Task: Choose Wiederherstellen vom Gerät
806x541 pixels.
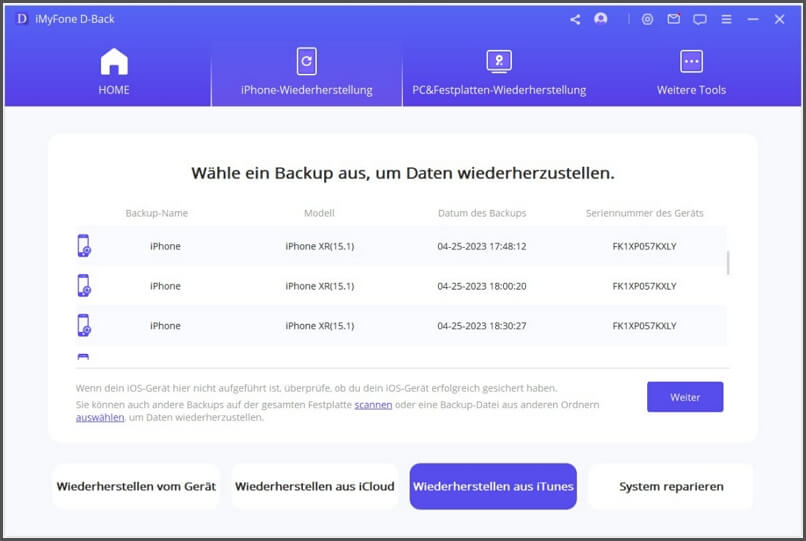Action: pos(136,486)
